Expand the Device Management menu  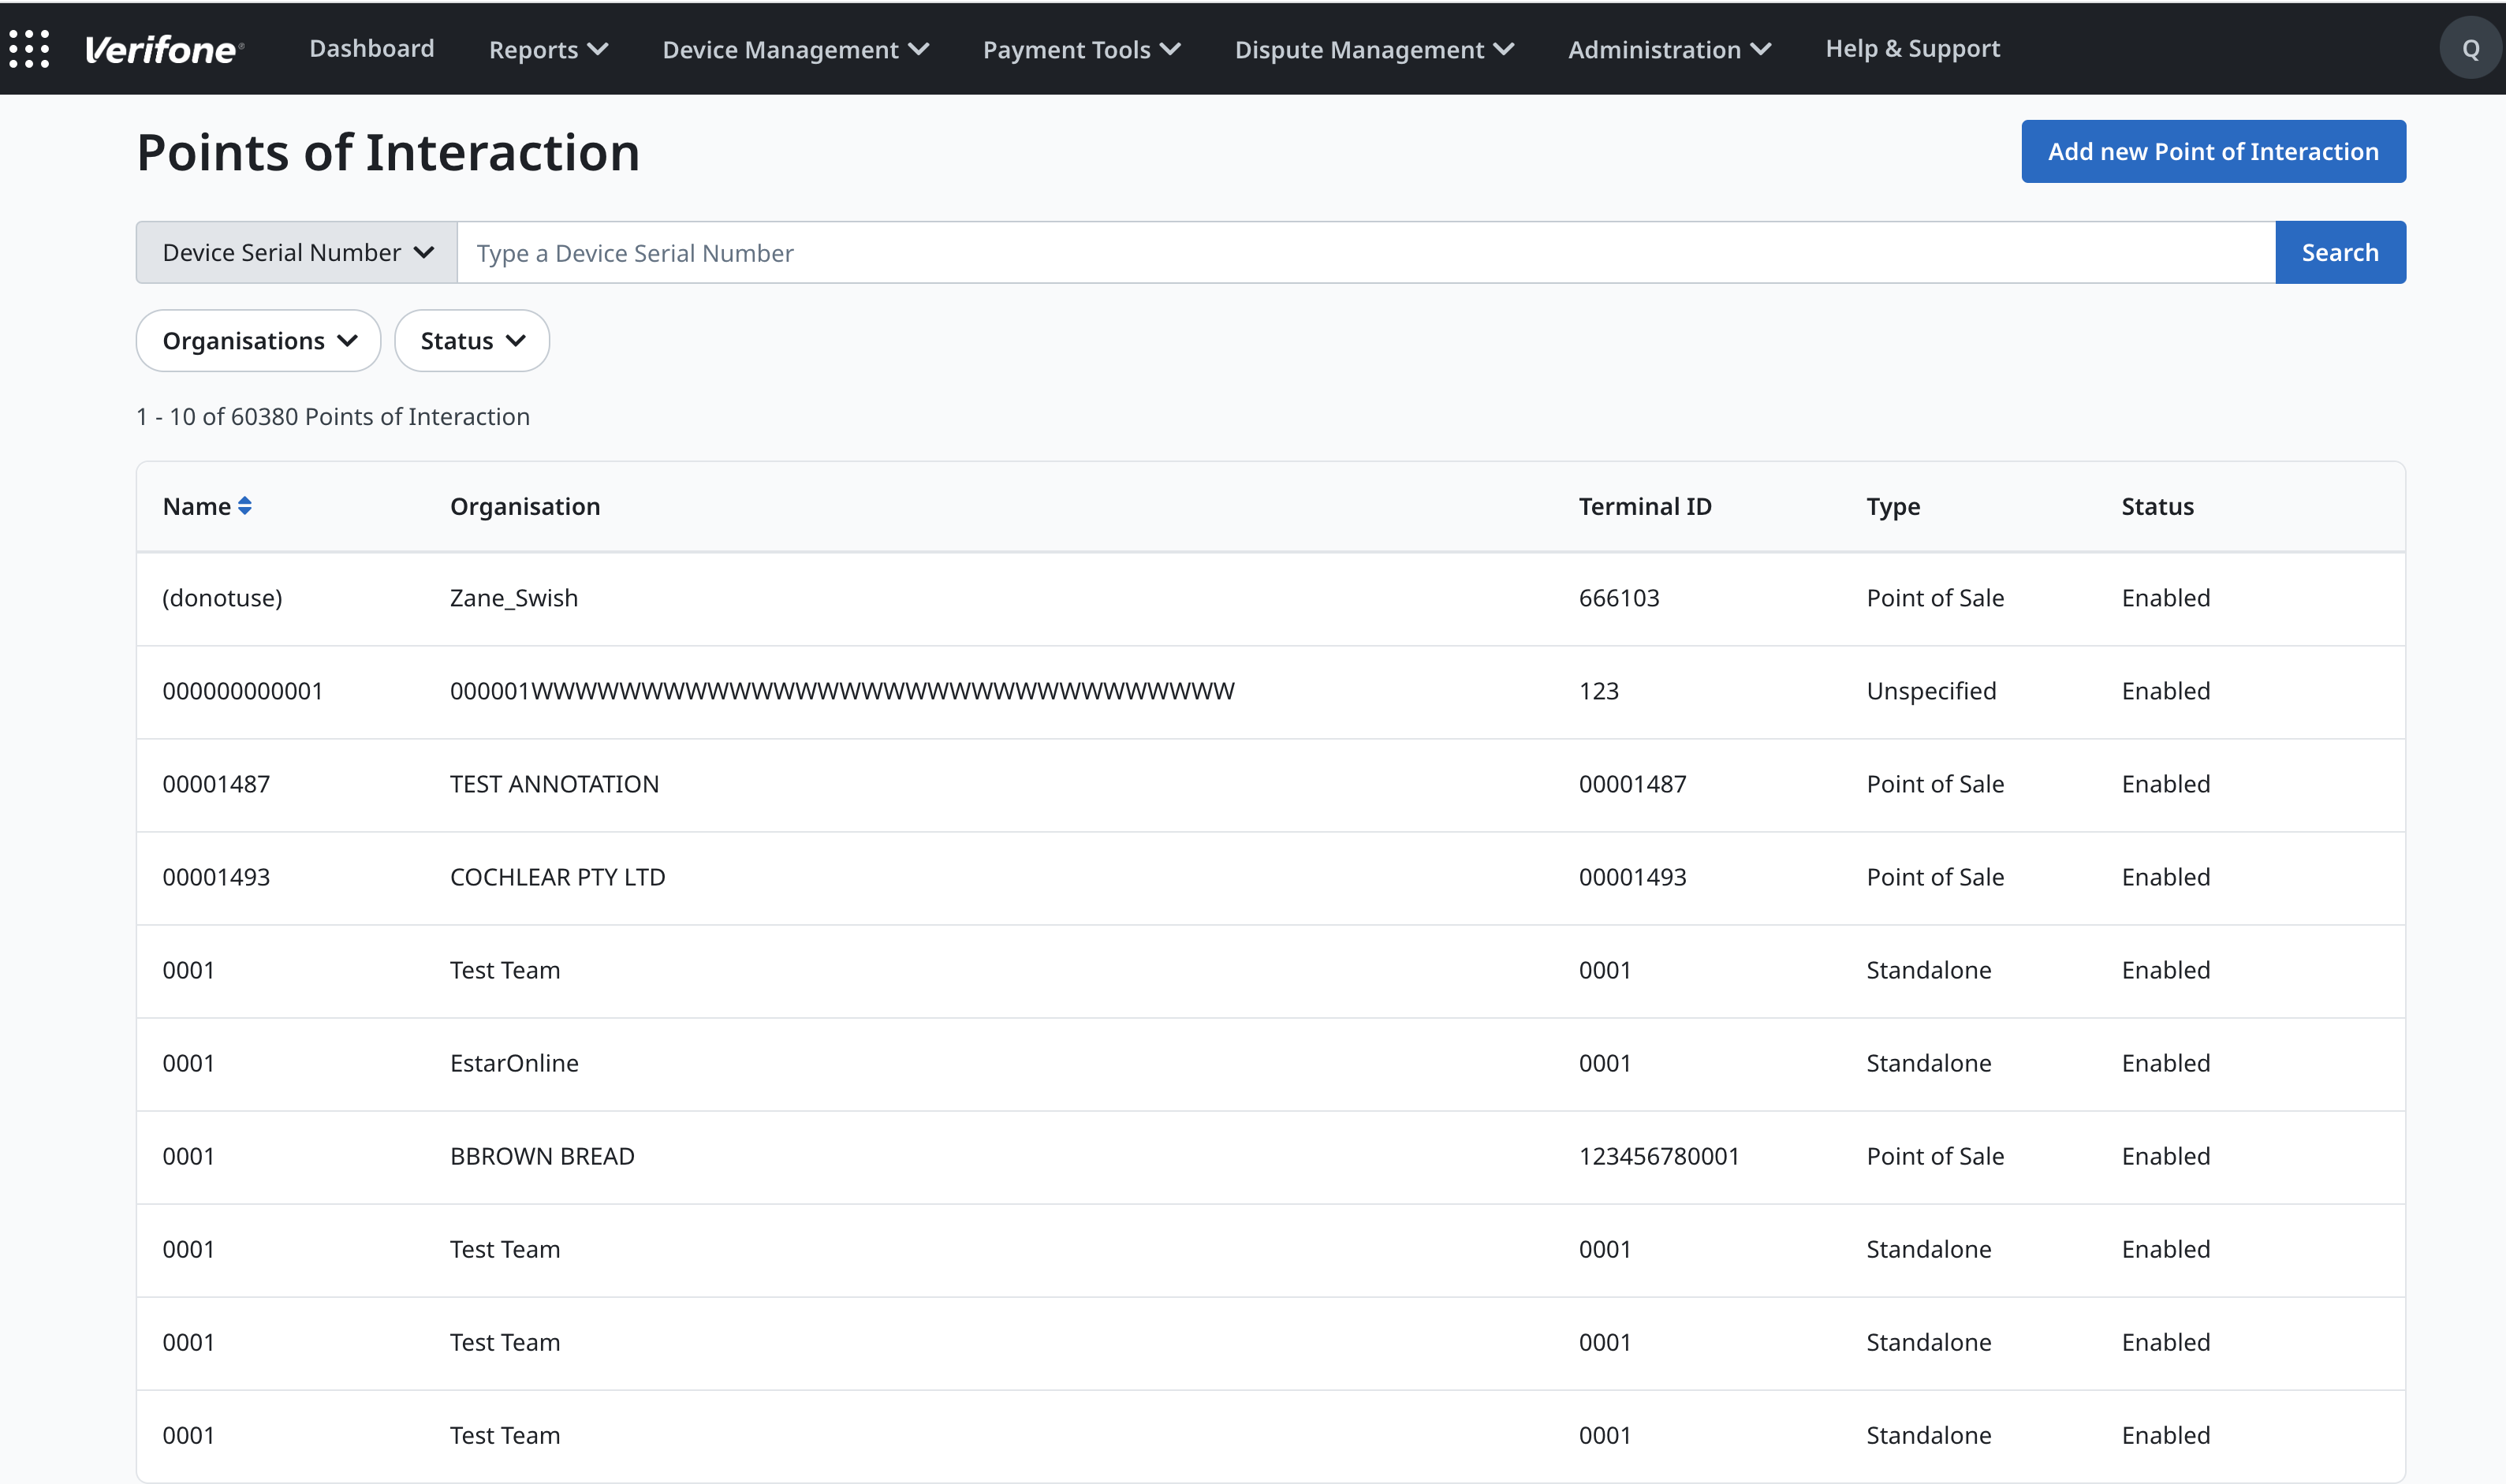coord(796,49)
